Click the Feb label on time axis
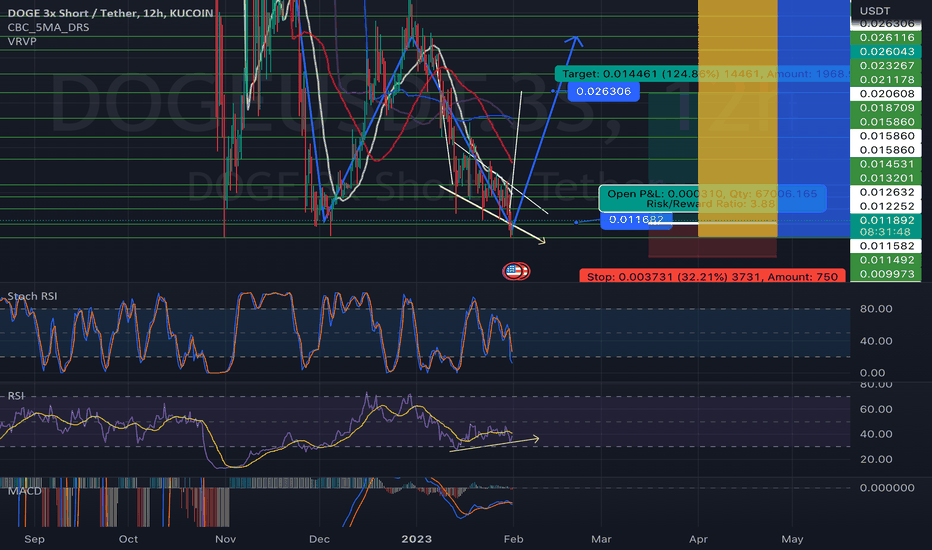The image size is (932, 550). click(x=514, y=539)
